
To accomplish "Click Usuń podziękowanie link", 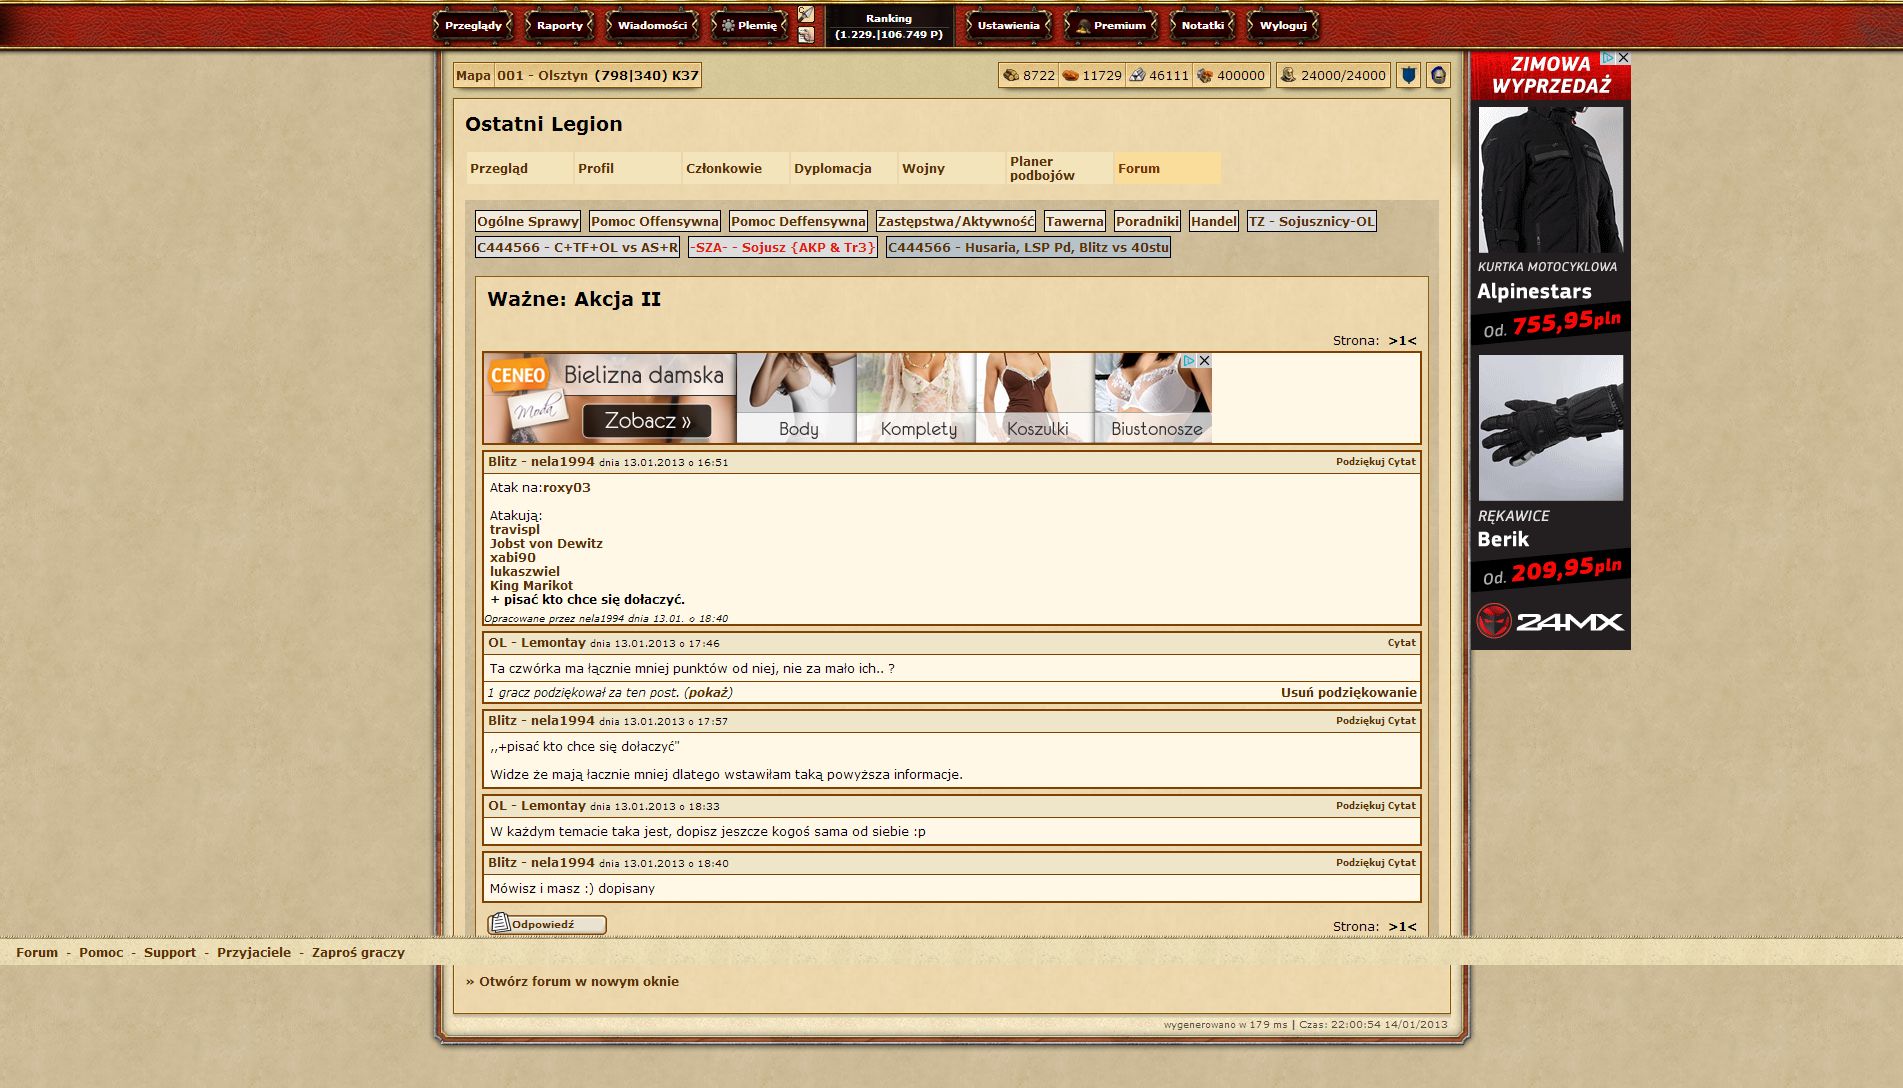I will (1348, 692).
